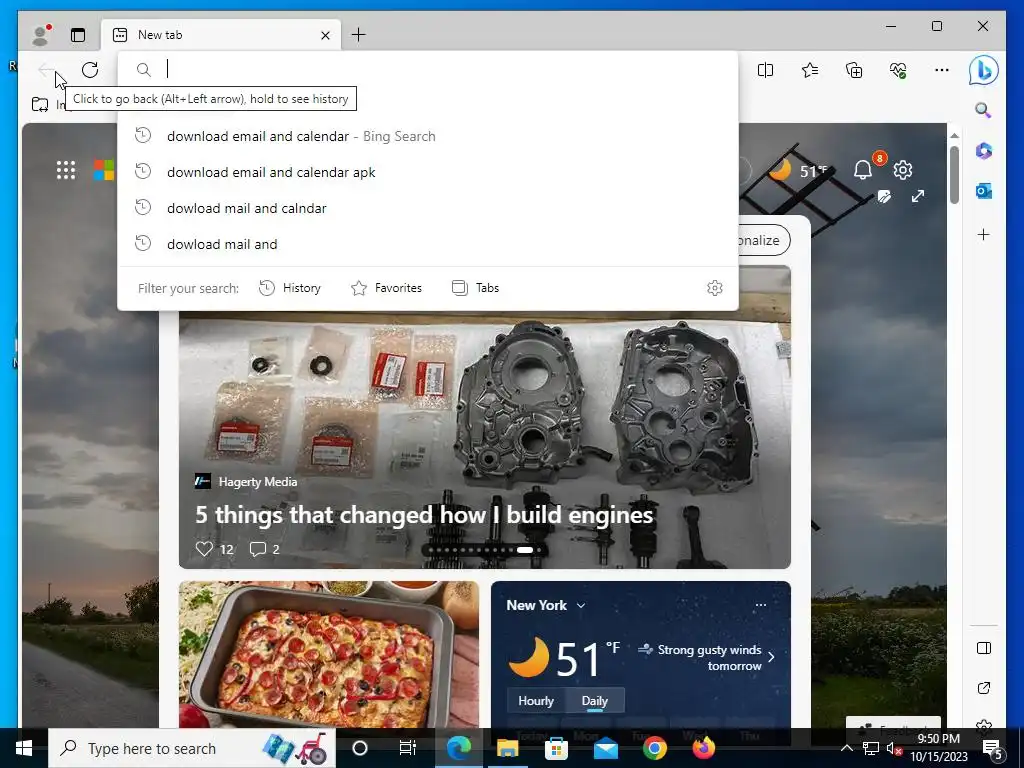The image size is (1024, 768).
Task: Open File Explorer from taskbar
Action: click(x=507, y=748)
